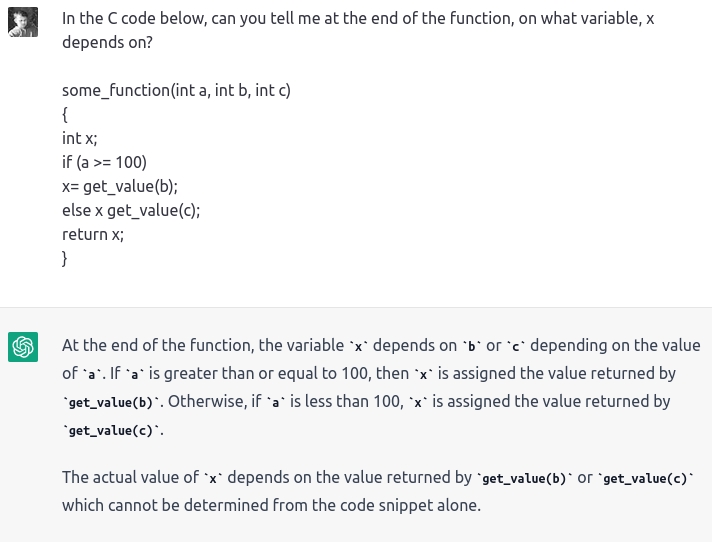The height and width of the screenshot is (542, 712).
Task: Click `get_value(b)` at start of third answer line
Action: point(112,403)
